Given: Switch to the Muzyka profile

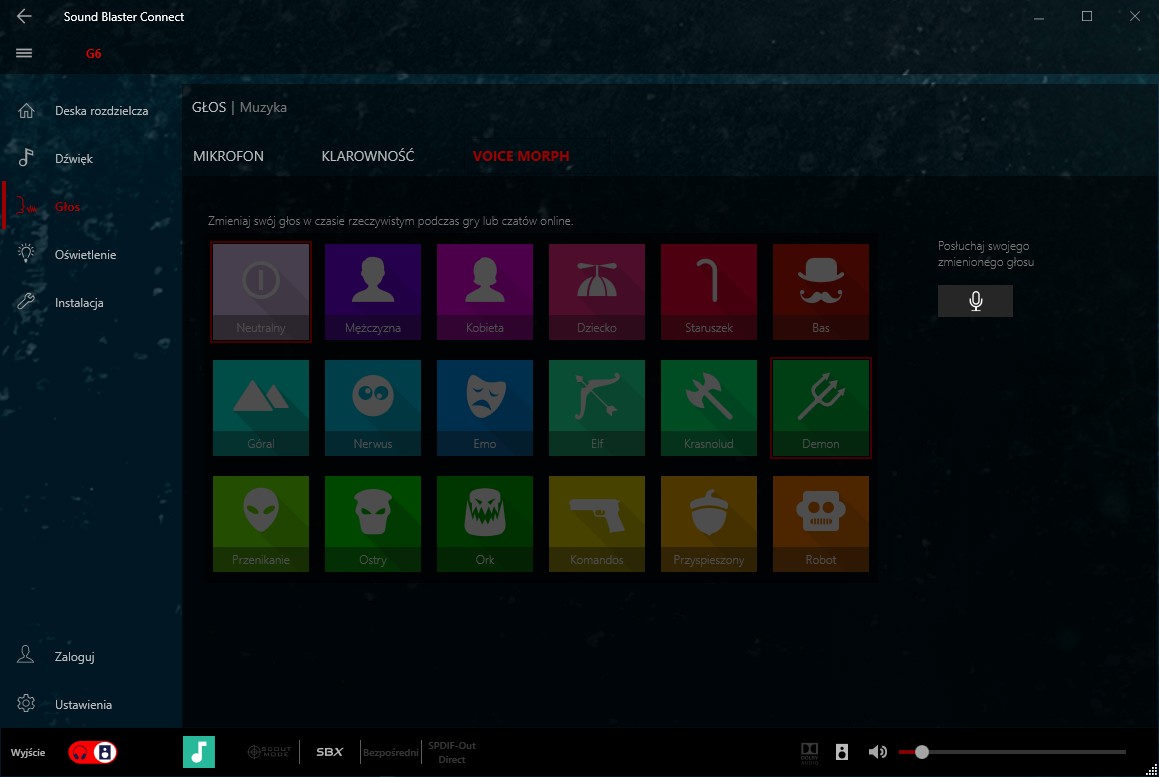Looking at the screenshot, I should pyautogui.click(x=263, y=108).
